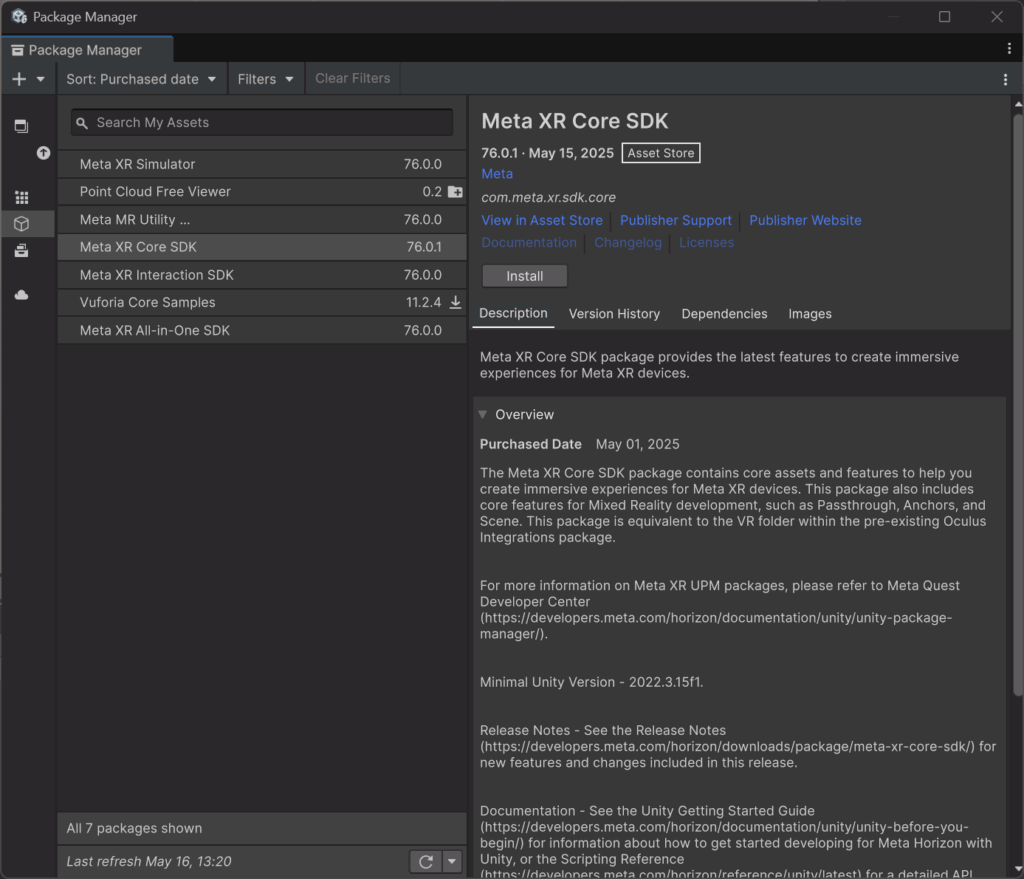
Task: Click the Meta XR Core SDK heading
Action: [575, 121]
